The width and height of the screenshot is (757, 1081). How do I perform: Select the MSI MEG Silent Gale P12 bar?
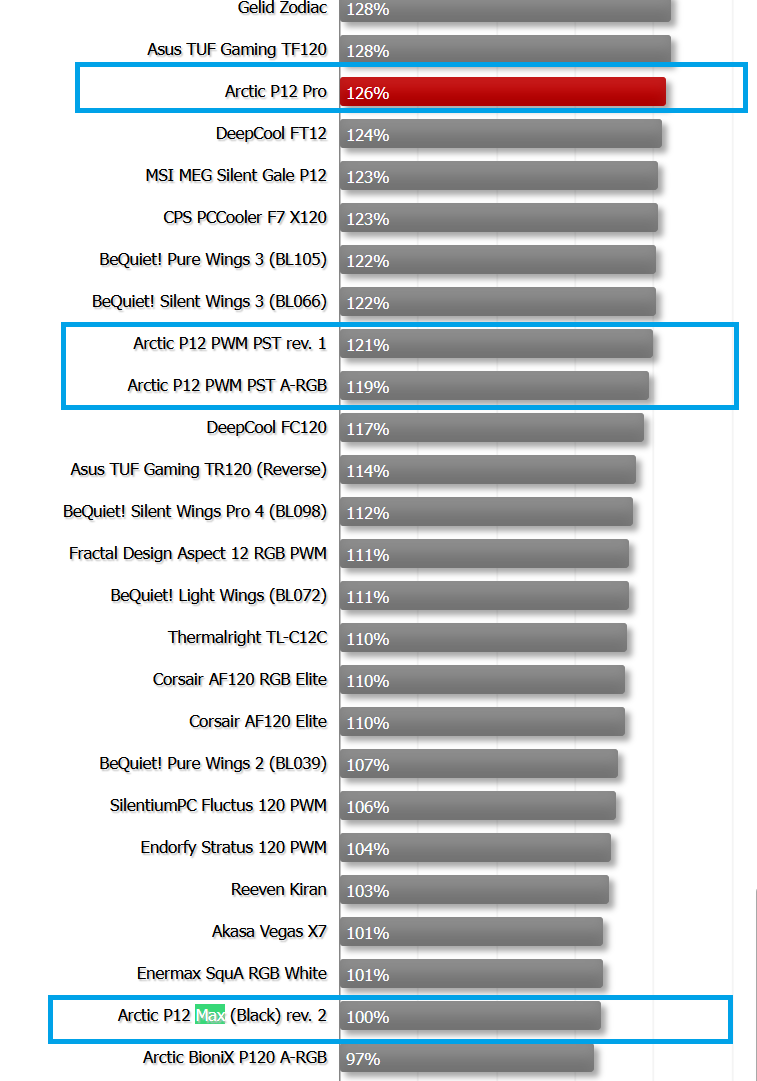point(498,176)
